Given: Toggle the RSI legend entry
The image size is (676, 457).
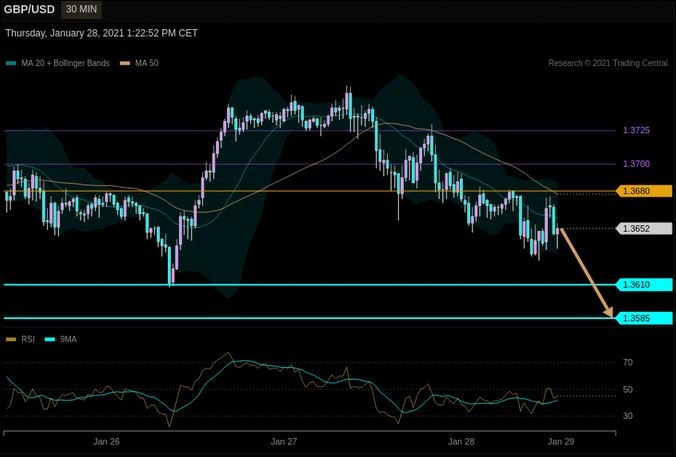Looking at the screenshot, I should click(20, 339).
